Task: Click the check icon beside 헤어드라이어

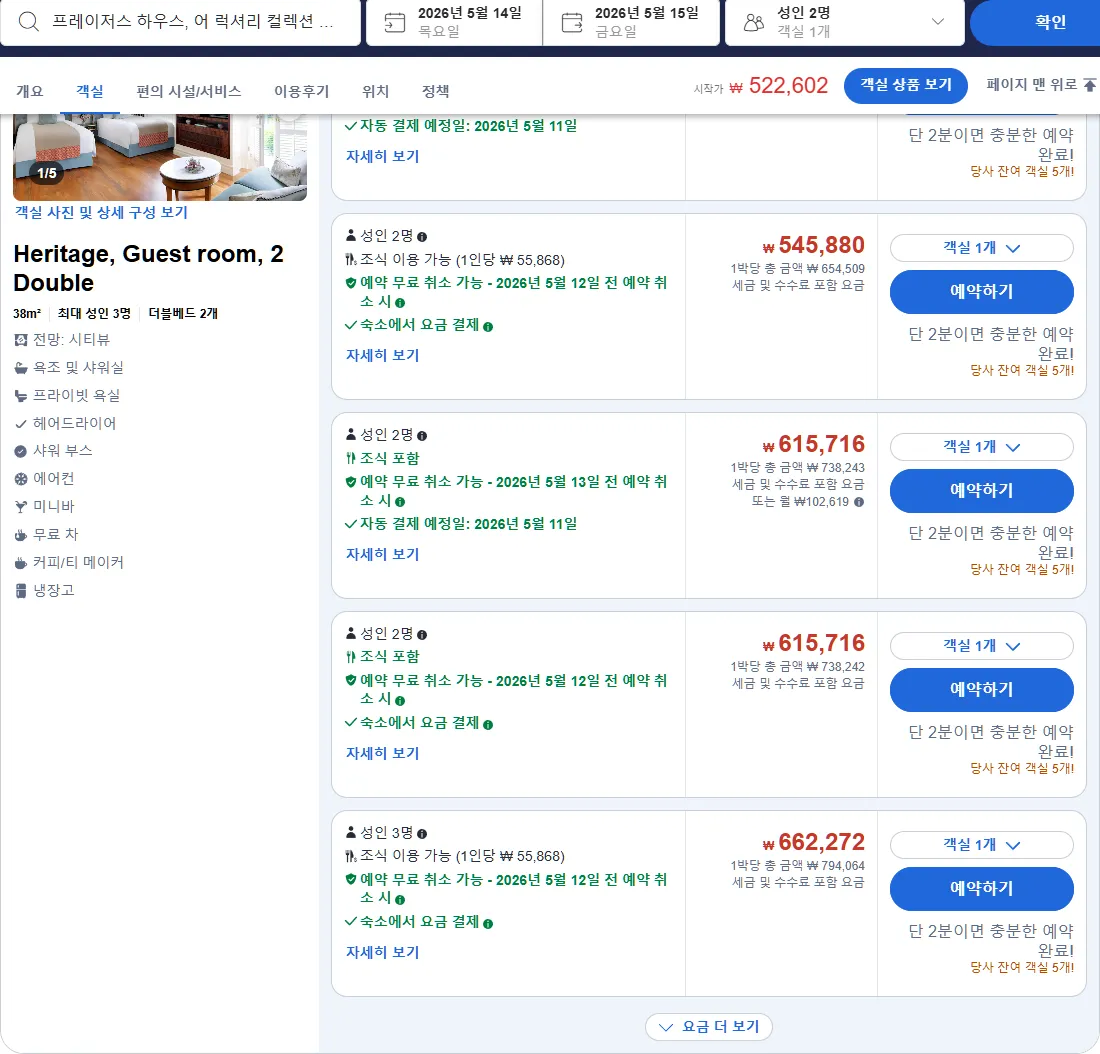Action: [x=21, y=424]
